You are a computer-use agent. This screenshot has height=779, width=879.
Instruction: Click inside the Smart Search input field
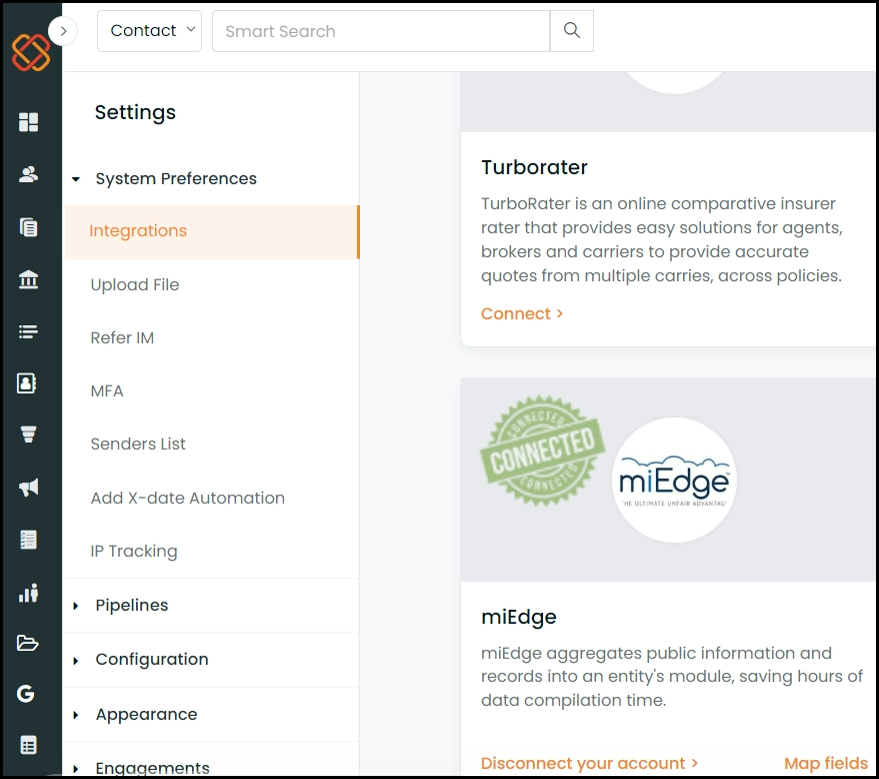coord(380,31)
